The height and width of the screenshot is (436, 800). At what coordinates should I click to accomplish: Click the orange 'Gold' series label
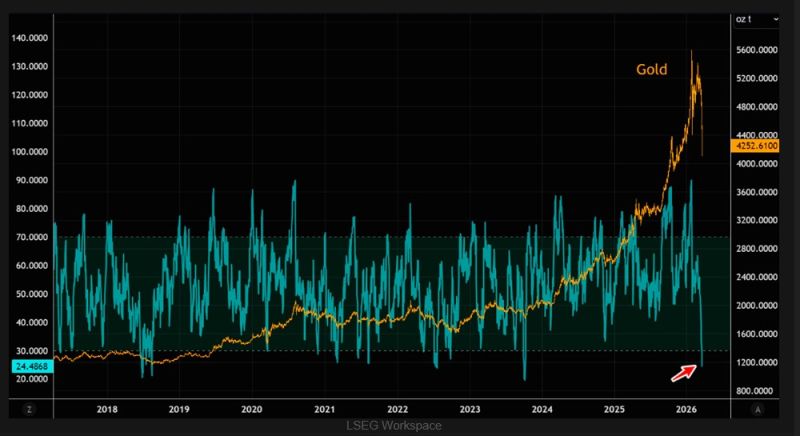pos(652,69)
